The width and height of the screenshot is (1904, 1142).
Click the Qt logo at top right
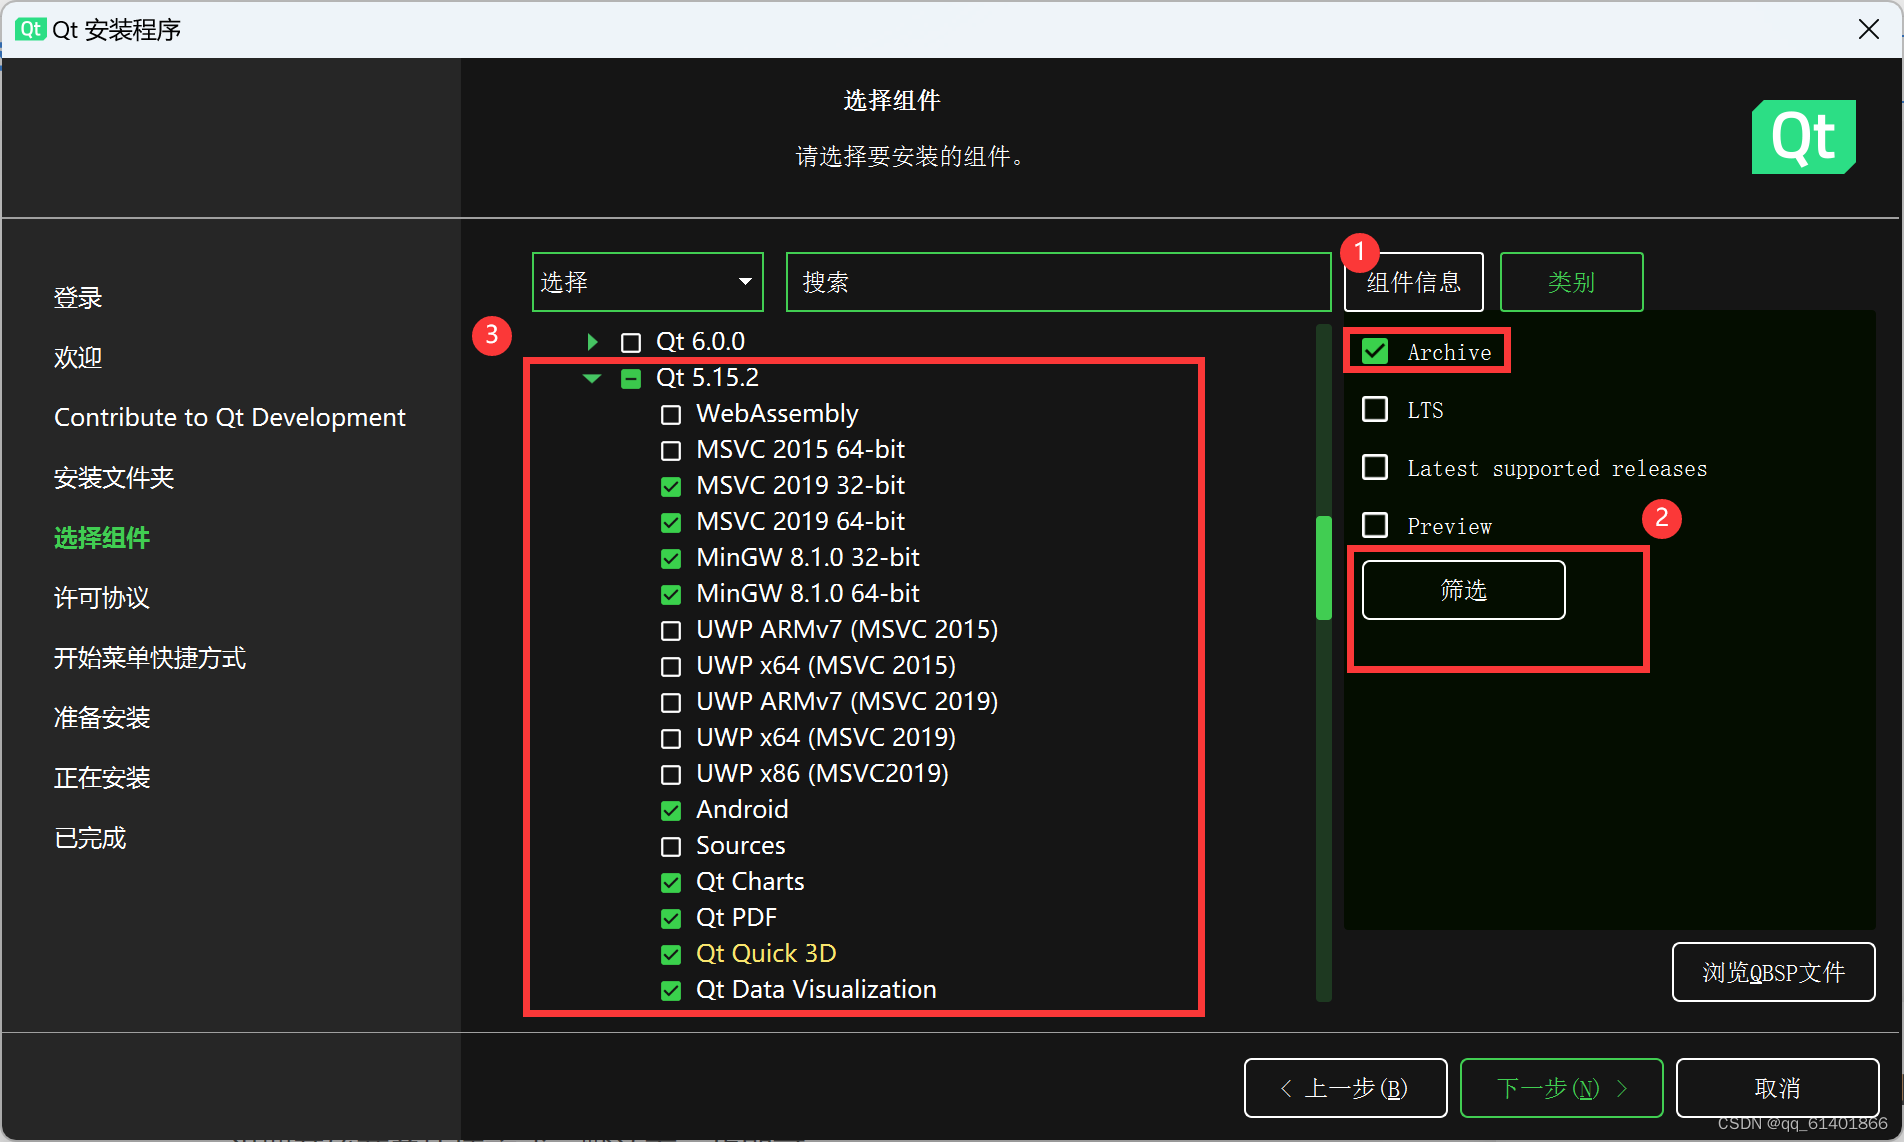click(x=1803, y=137)
